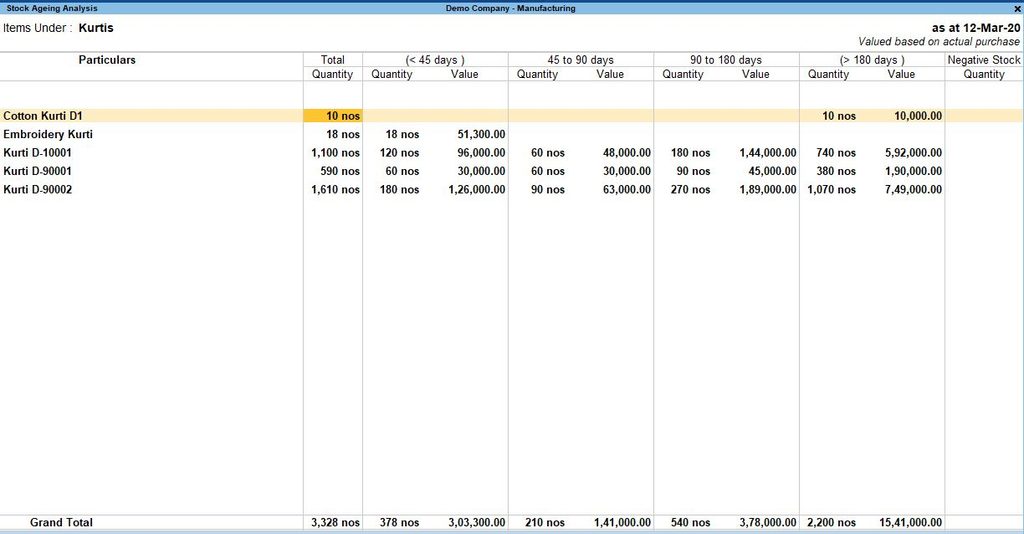The height and width of the screenshot is (534, 1024).
Task: Click the as at 12-Mar-20 date
Action: [976, 28]
